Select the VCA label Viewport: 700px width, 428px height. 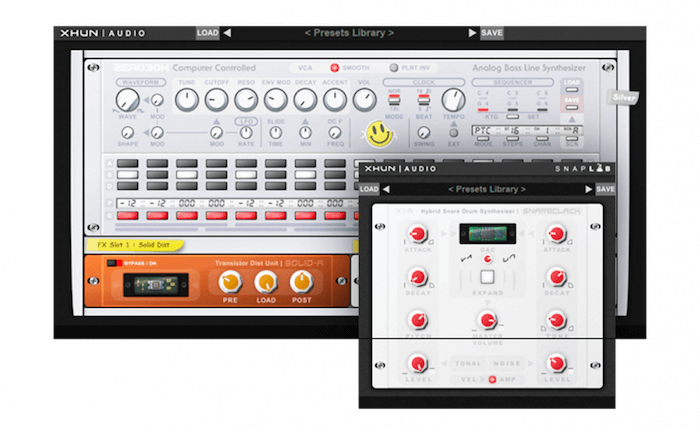point(305,68)
